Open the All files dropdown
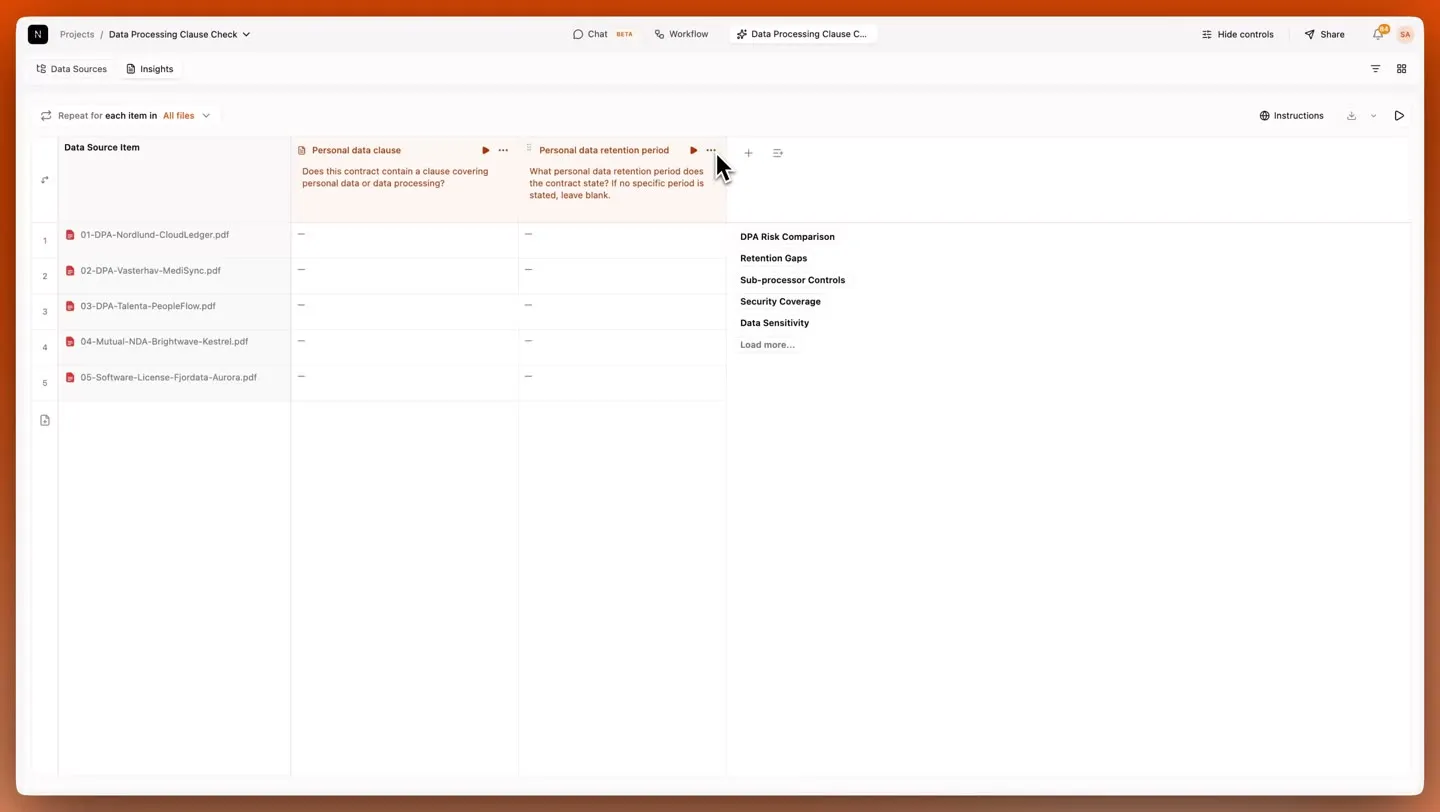 [x=187, y=116]
